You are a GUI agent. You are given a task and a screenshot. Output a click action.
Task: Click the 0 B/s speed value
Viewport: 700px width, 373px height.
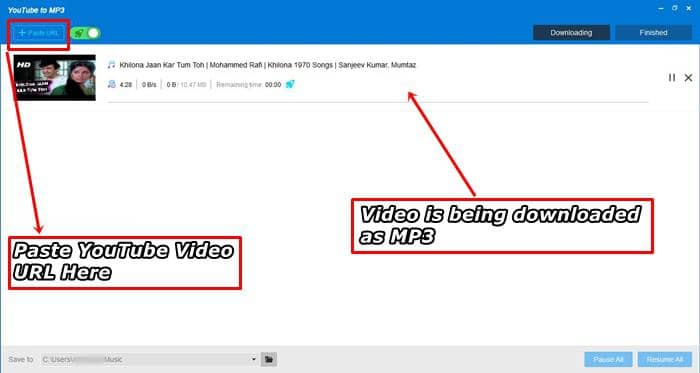[149, 85]
